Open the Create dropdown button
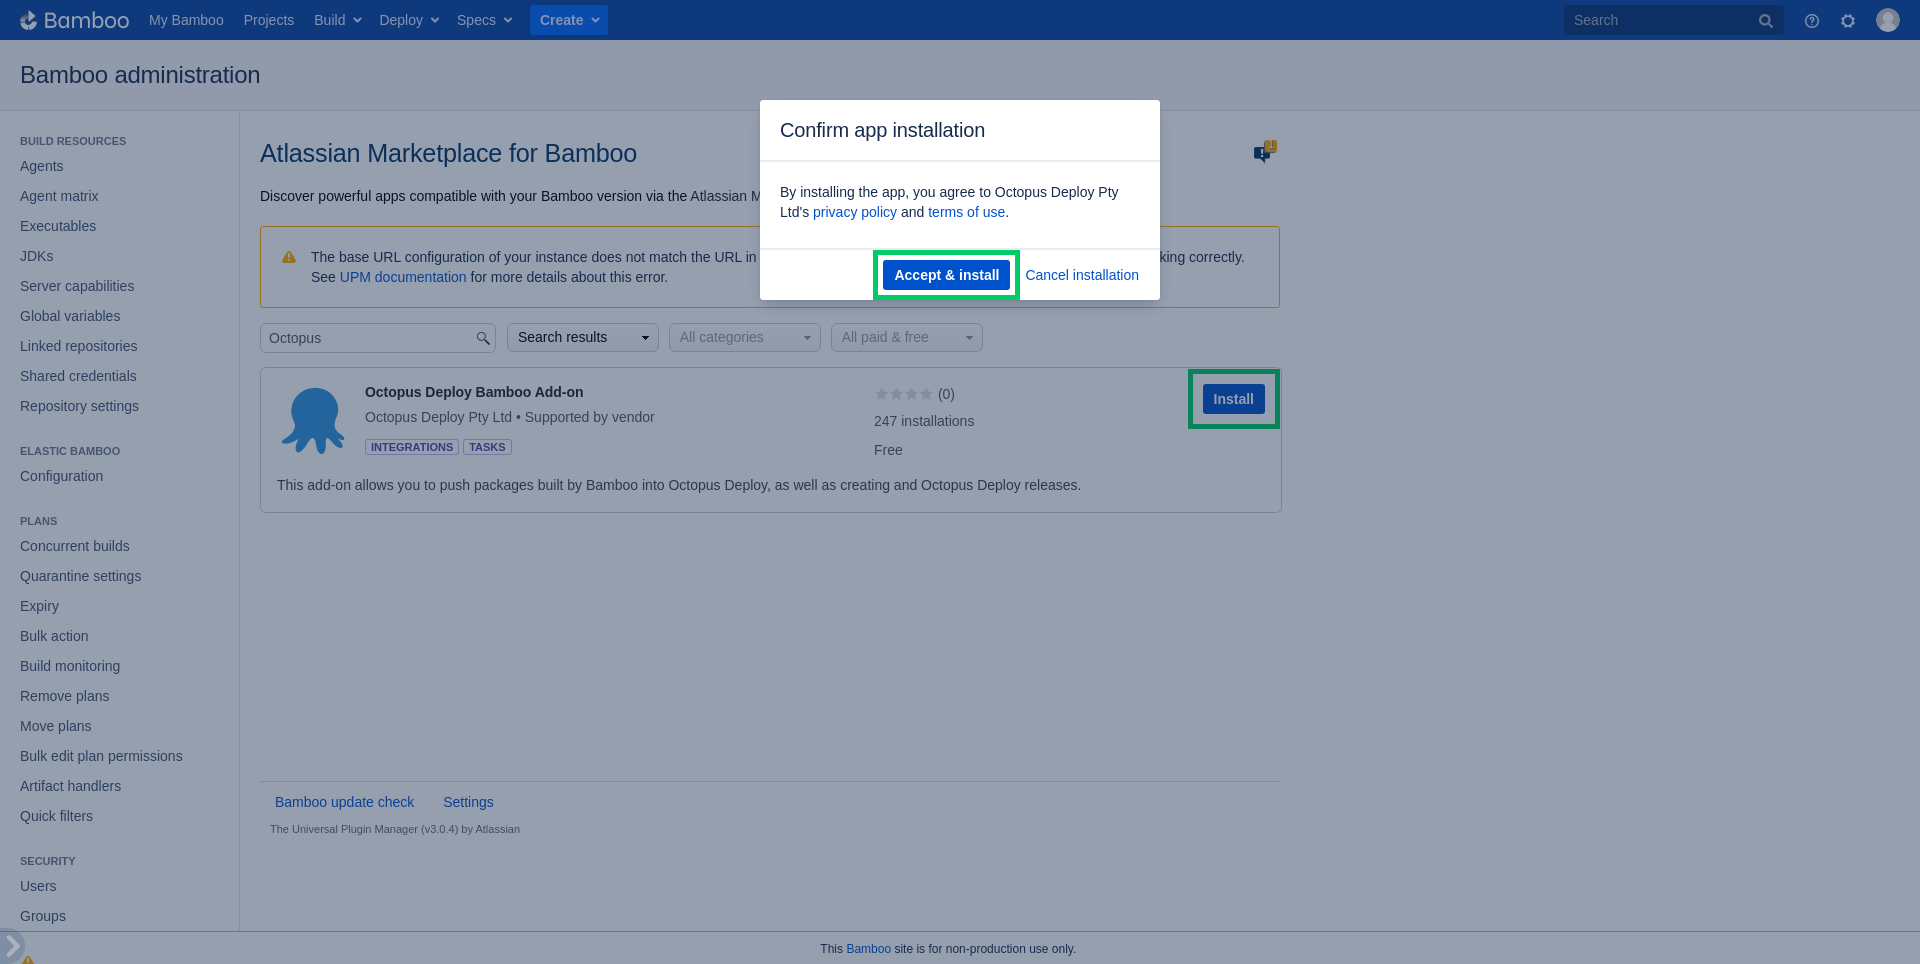The image size is (1920, 964). [569, 20]
